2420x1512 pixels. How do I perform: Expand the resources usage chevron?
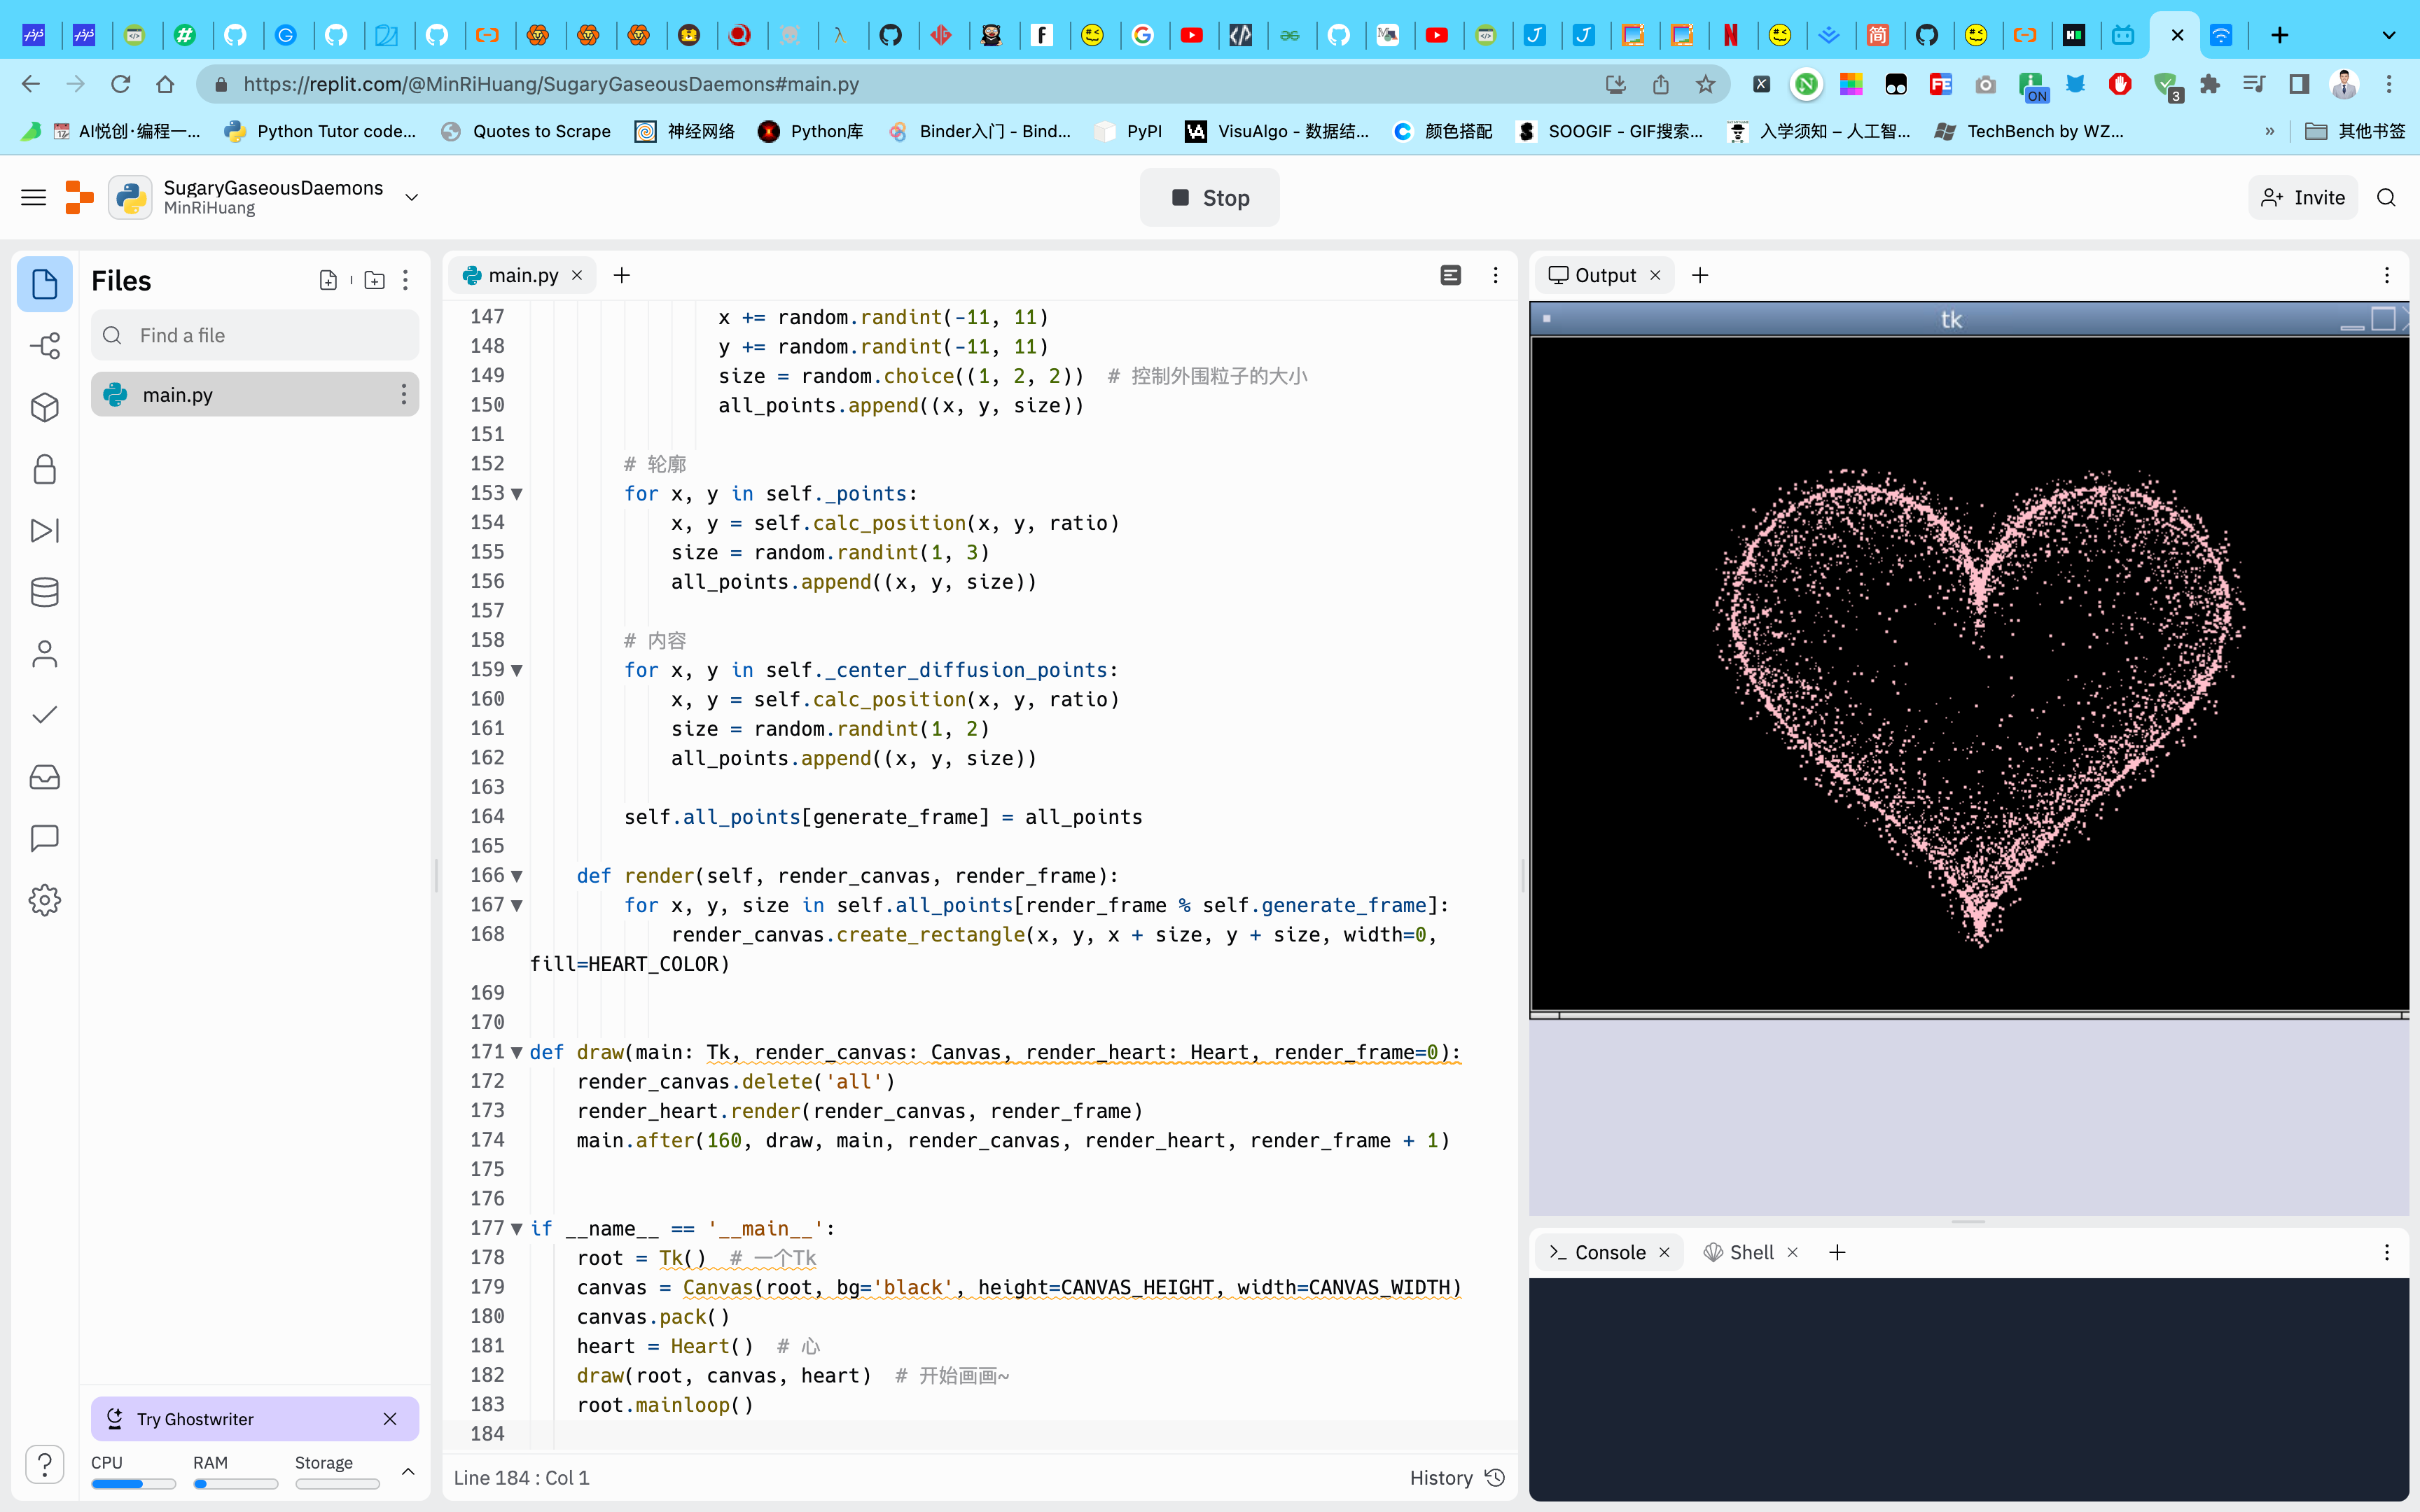[x=408, y=1471]
